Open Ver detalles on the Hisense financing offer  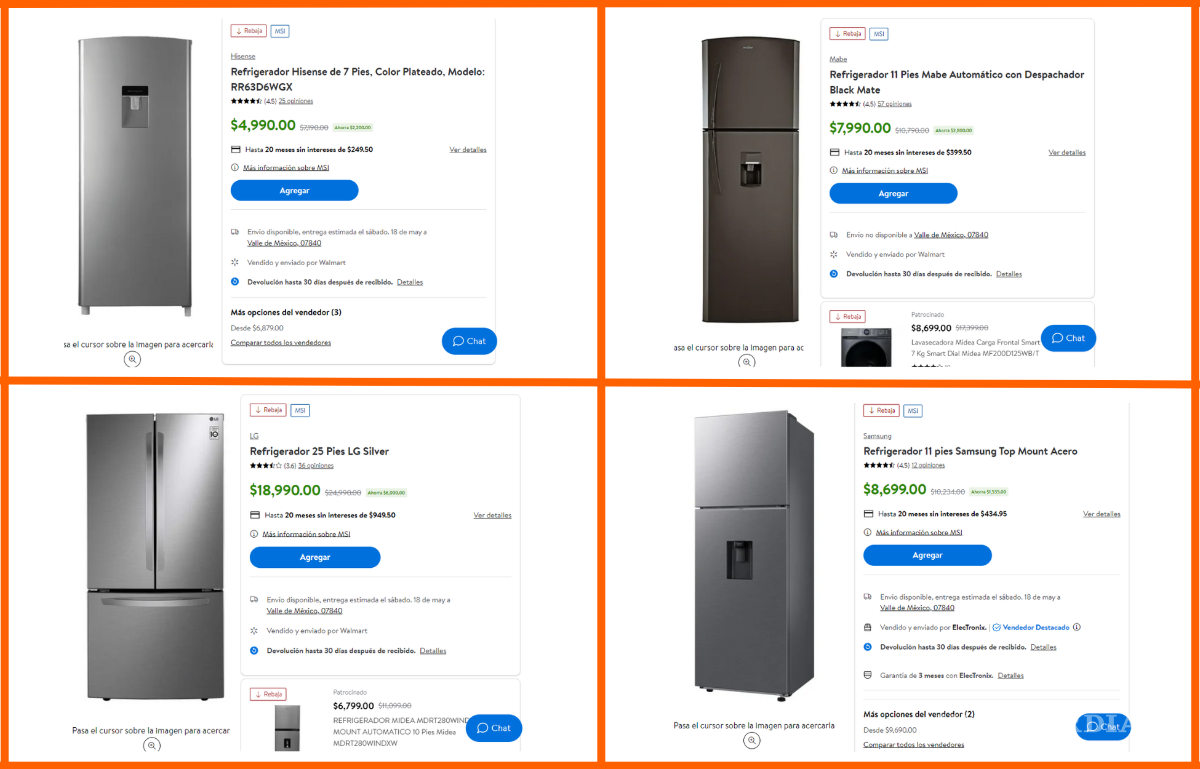468,148
